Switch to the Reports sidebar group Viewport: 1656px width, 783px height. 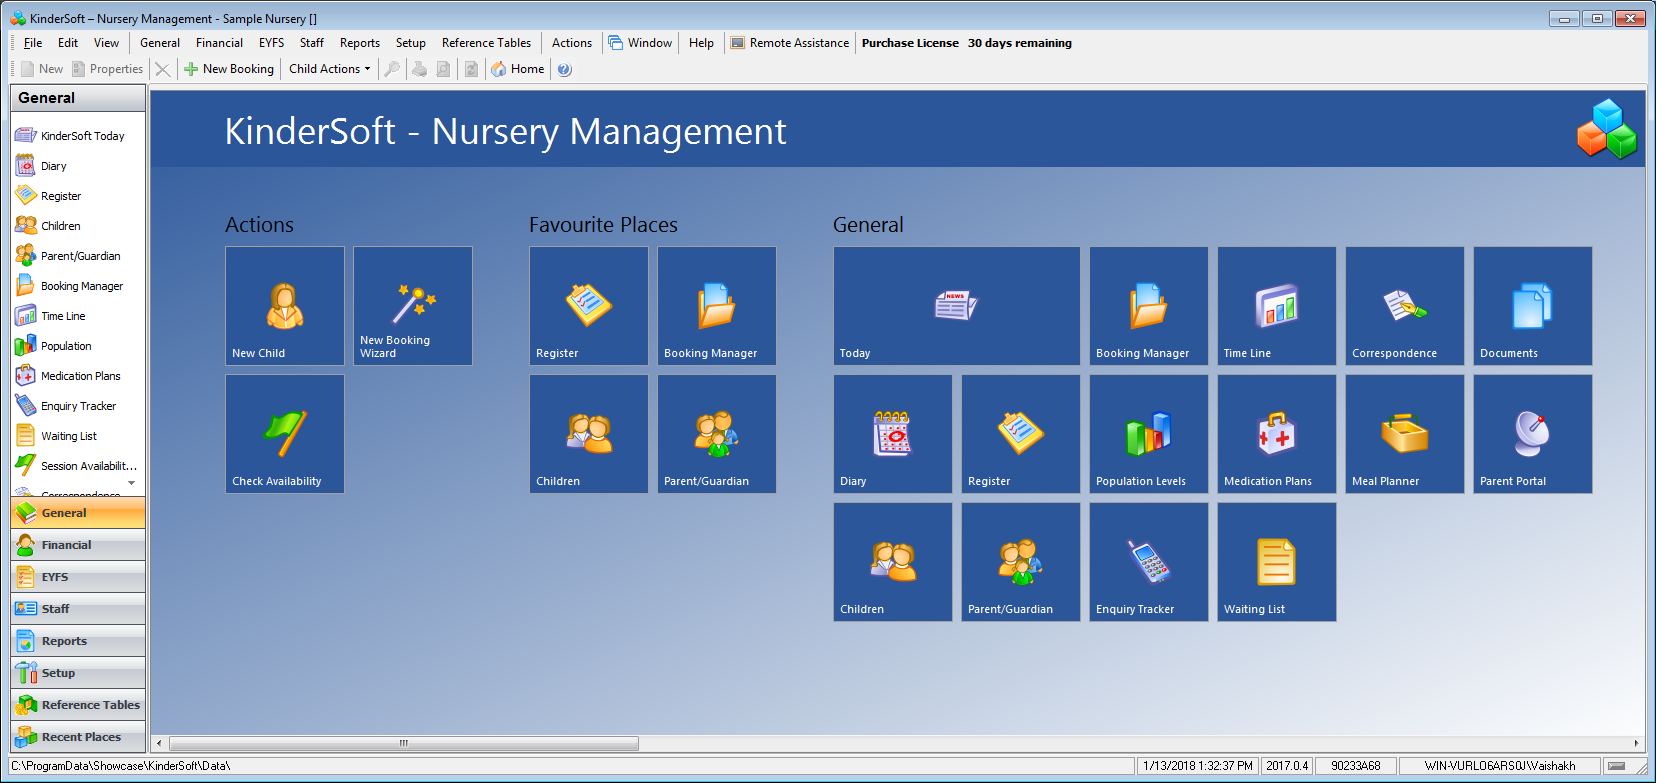[x=78, y=641]
